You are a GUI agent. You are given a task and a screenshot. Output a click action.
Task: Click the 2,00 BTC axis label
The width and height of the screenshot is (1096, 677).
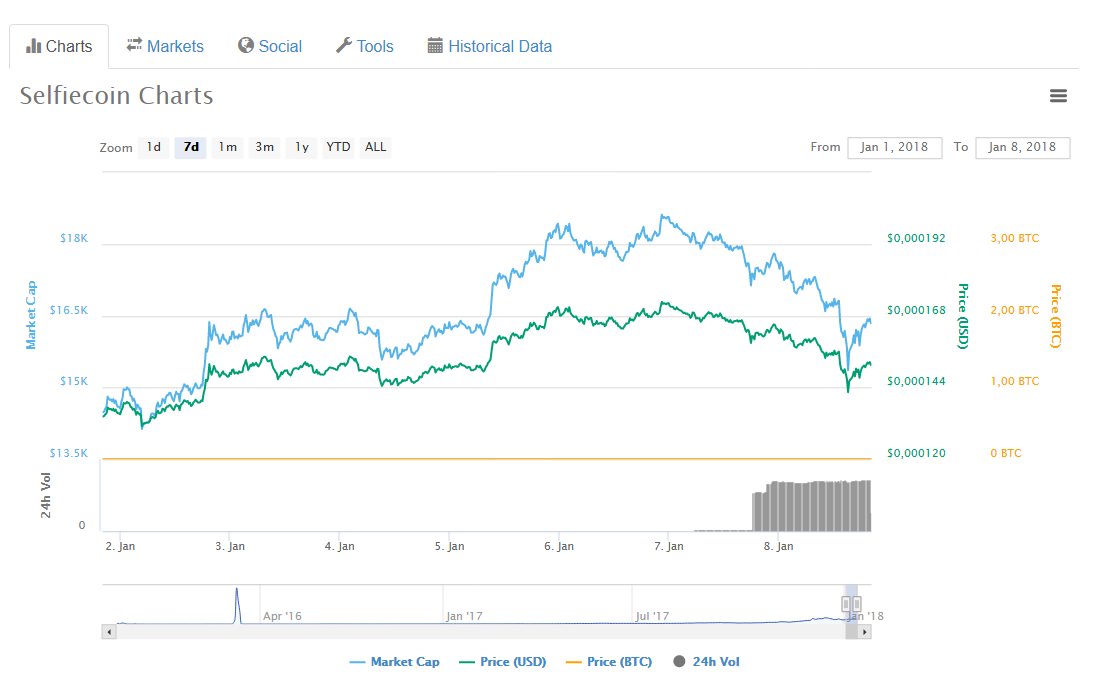tap(1014, 310)
